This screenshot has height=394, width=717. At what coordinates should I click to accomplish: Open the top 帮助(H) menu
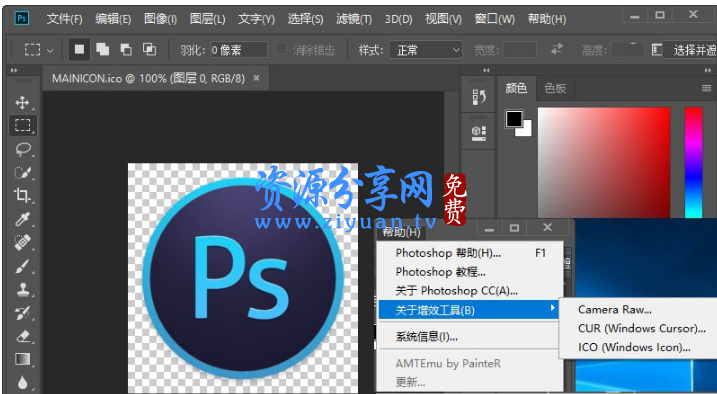[546, 19]
